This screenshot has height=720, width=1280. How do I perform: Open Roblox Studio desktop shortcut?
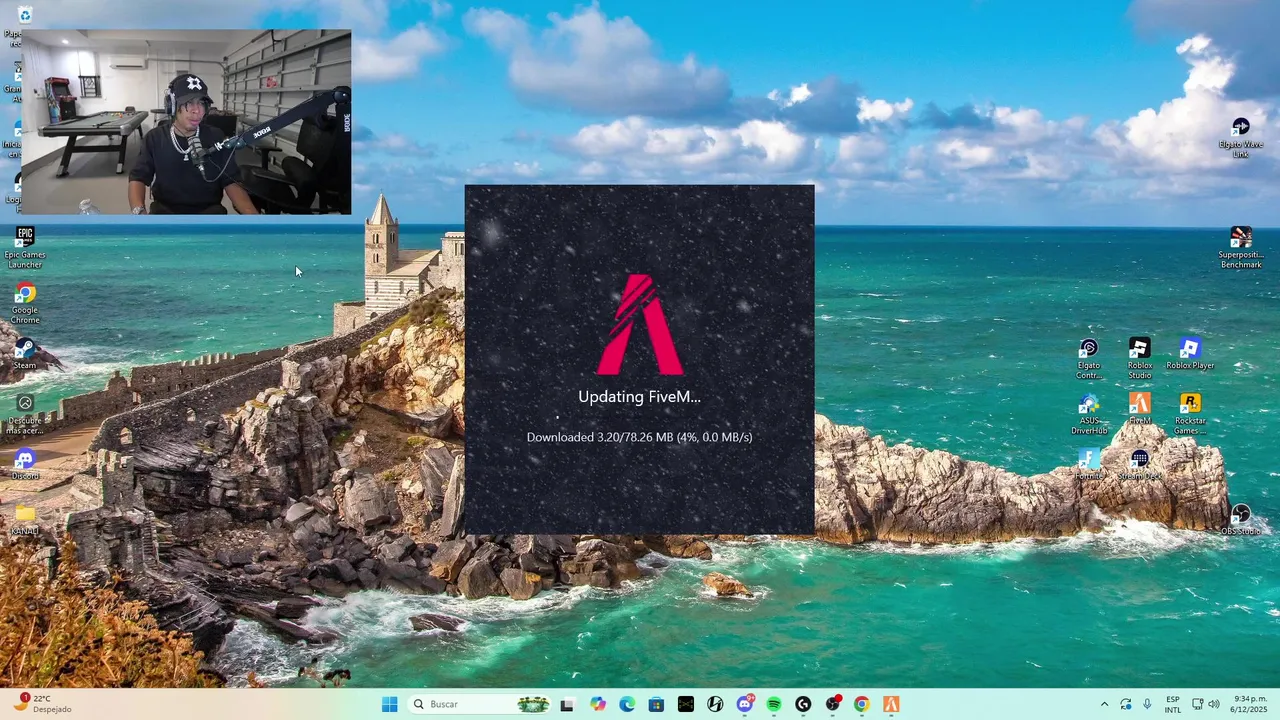pyautogui.click(x=1139, y=358)
